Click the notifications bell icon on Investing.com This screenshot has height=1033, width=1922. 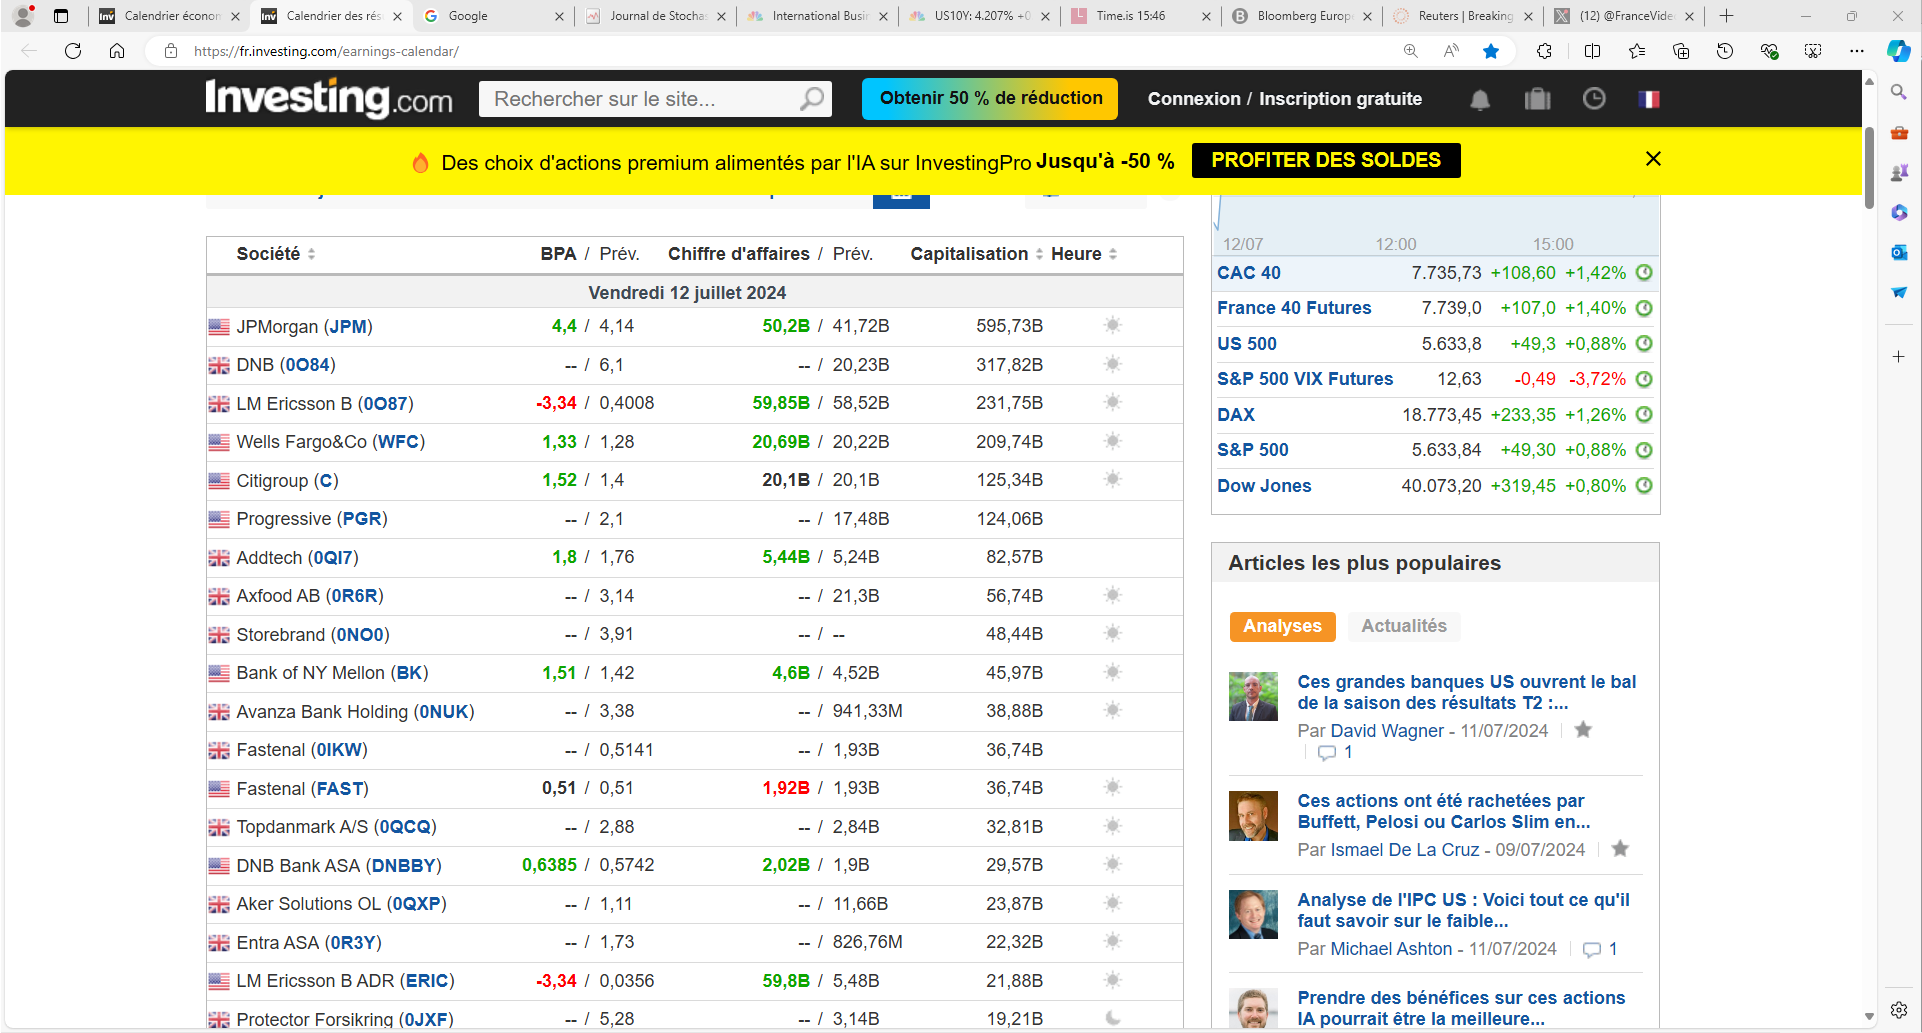[1480, 99]
